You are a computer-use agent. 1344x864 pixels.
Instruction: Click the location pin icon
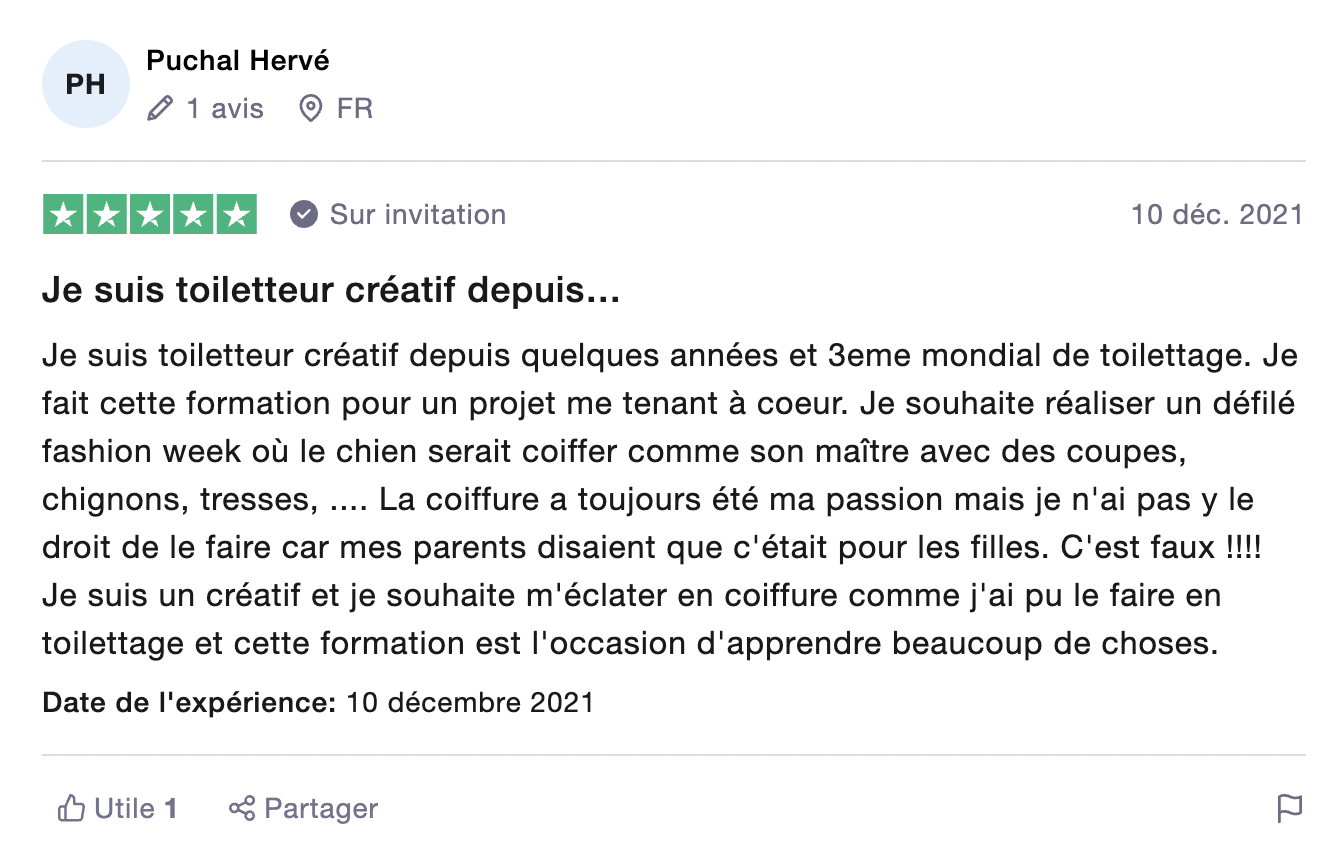(x=311, y=108)
